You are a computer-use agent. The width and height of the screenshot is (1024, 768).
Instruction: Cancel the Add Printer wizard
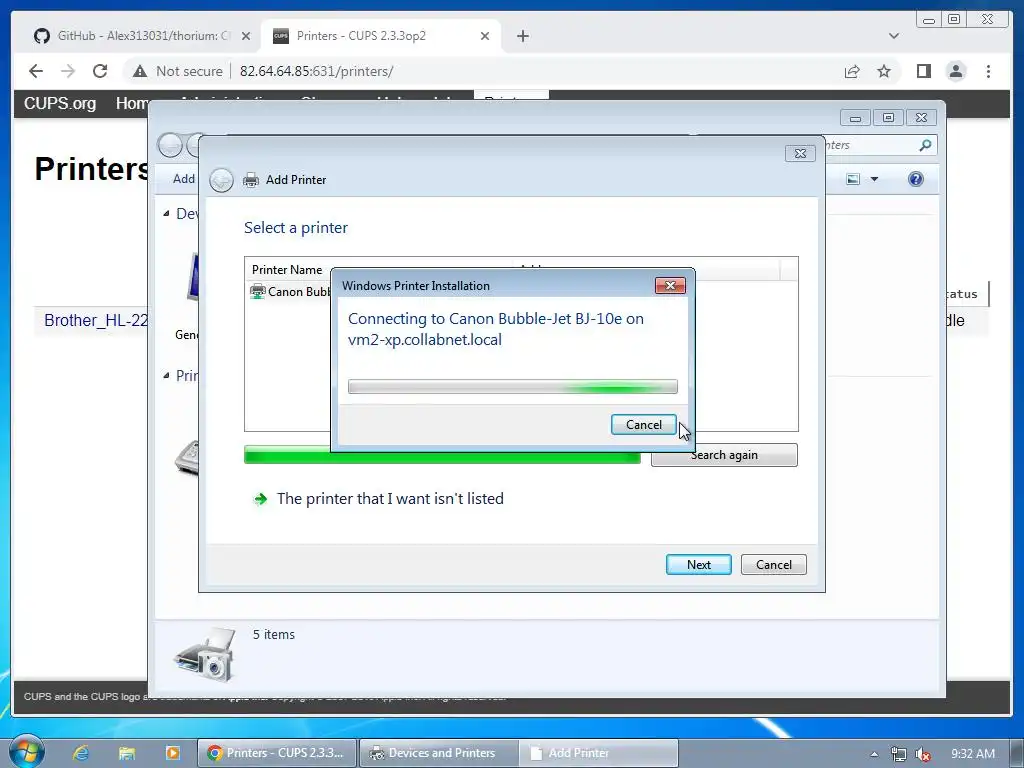point(773,564)
